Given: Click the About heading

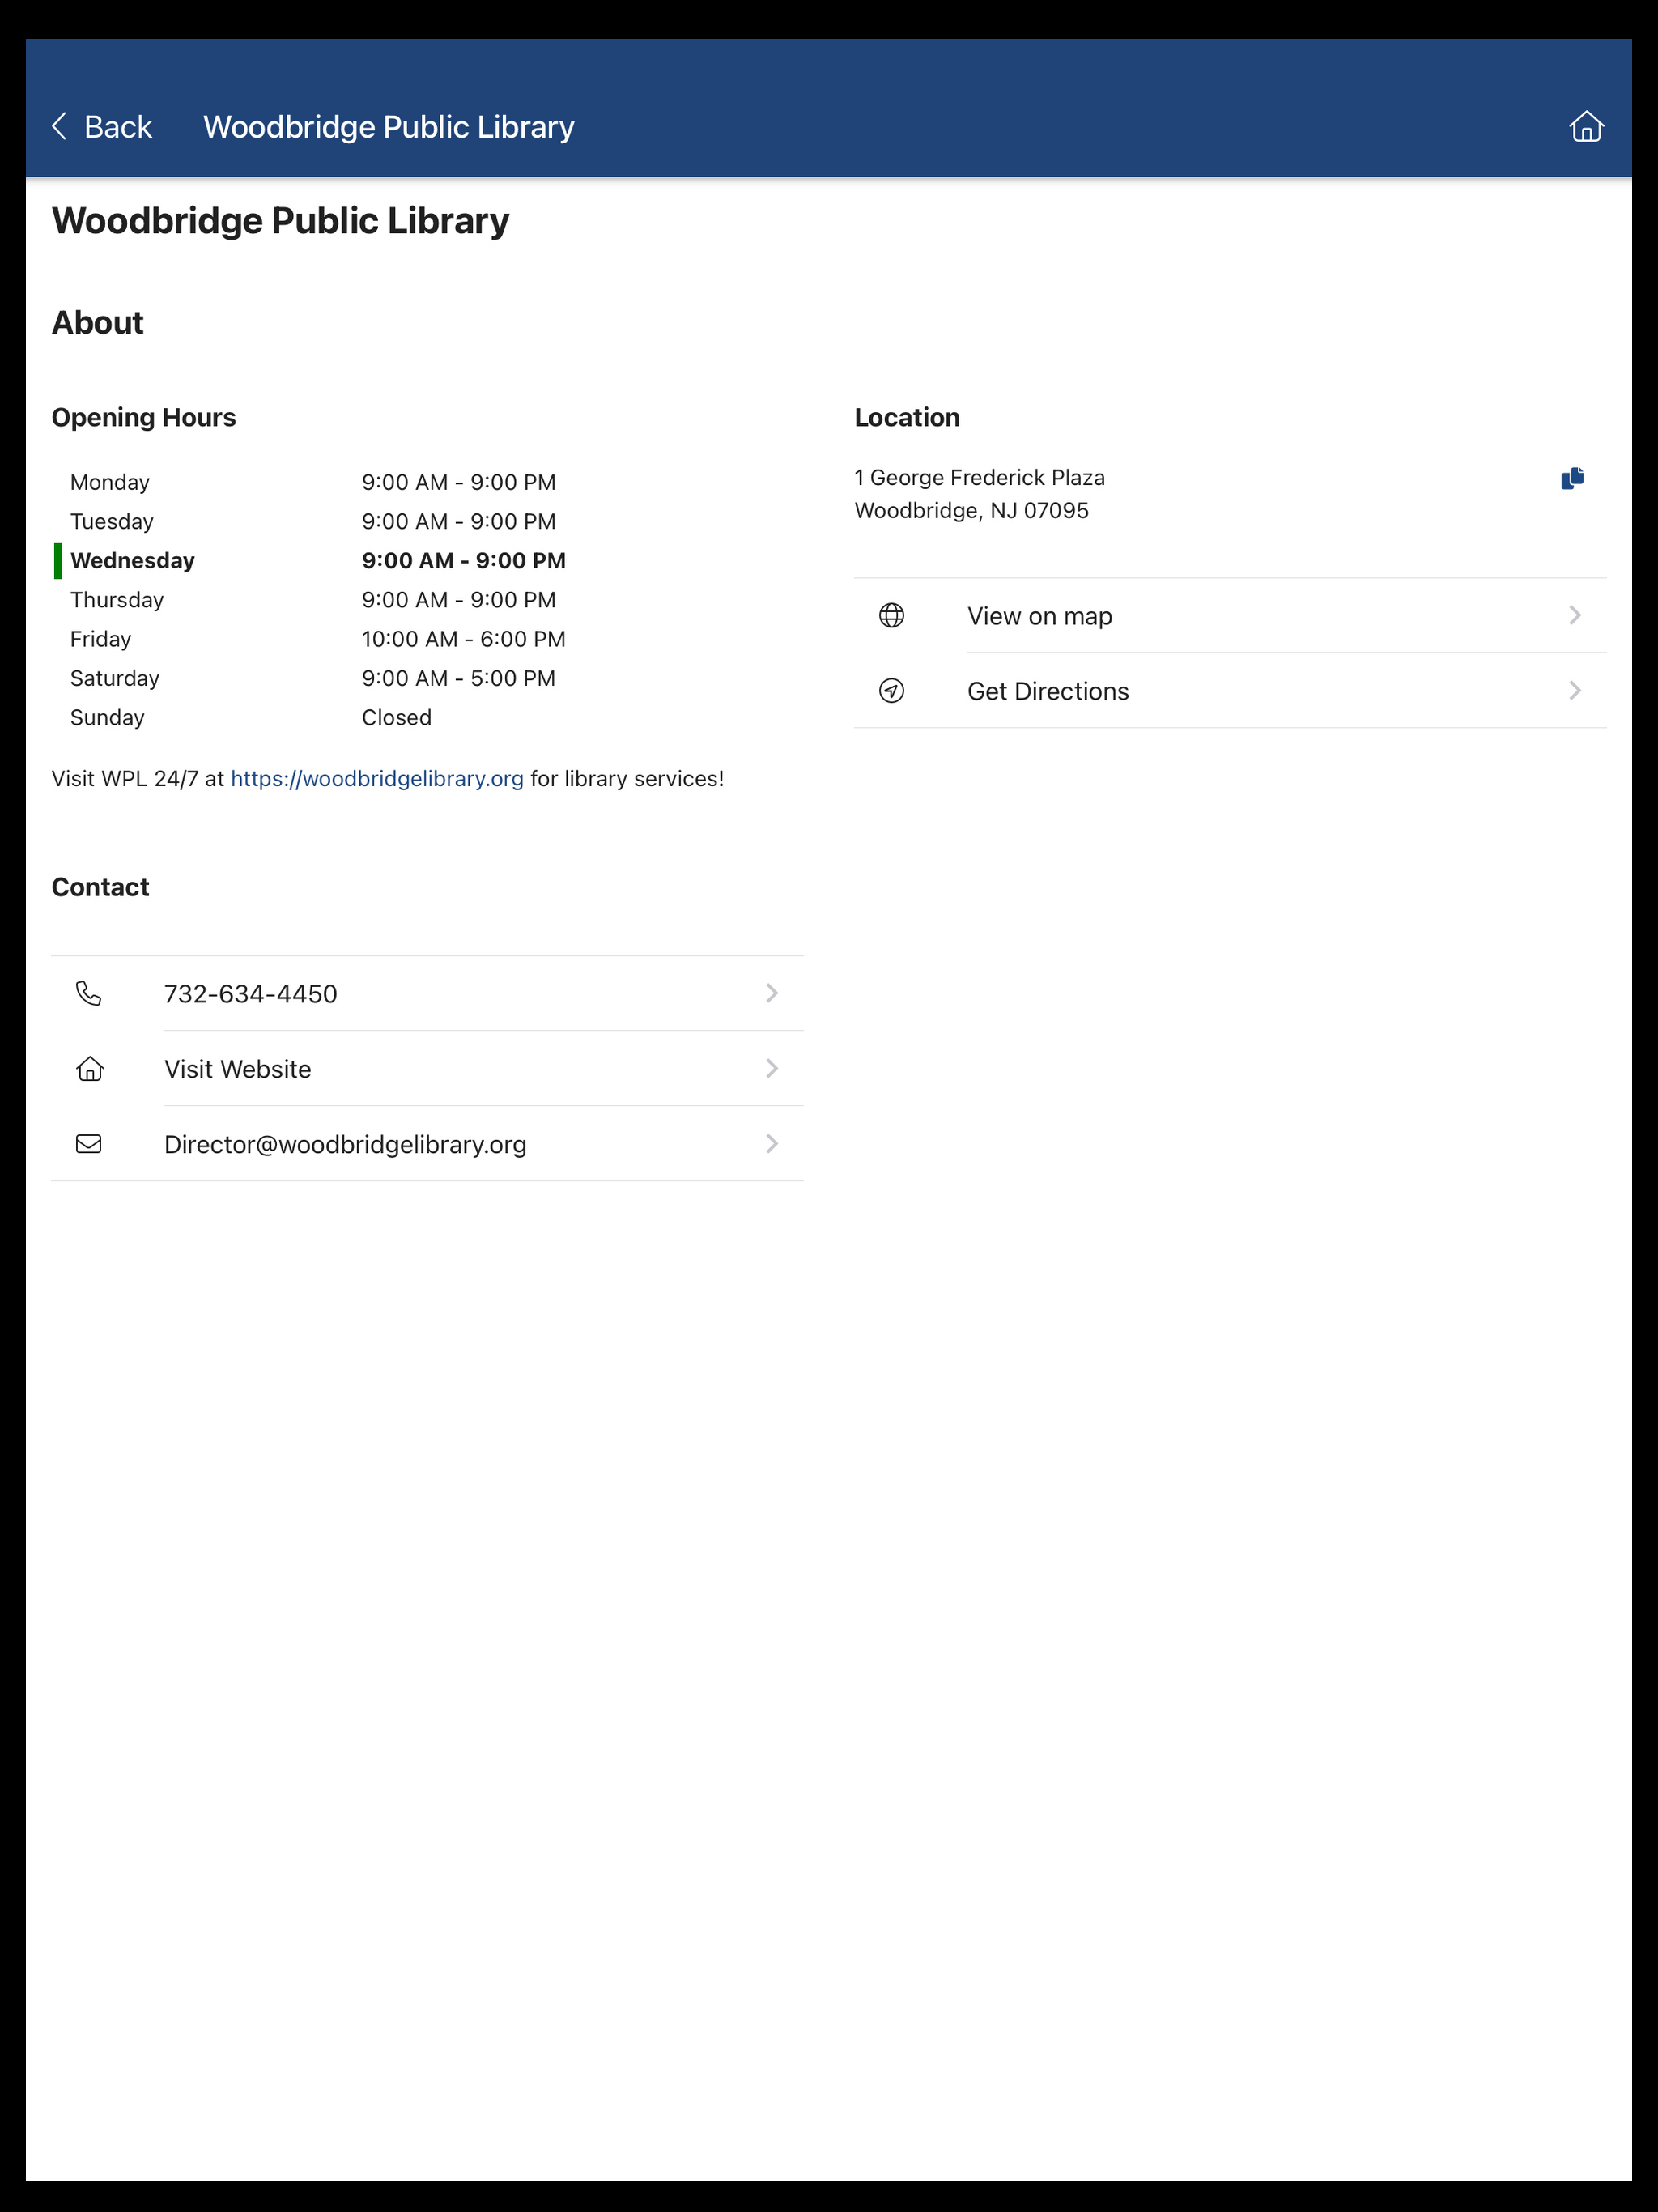Looking at the screenshot, I should (x=98, y=323).
